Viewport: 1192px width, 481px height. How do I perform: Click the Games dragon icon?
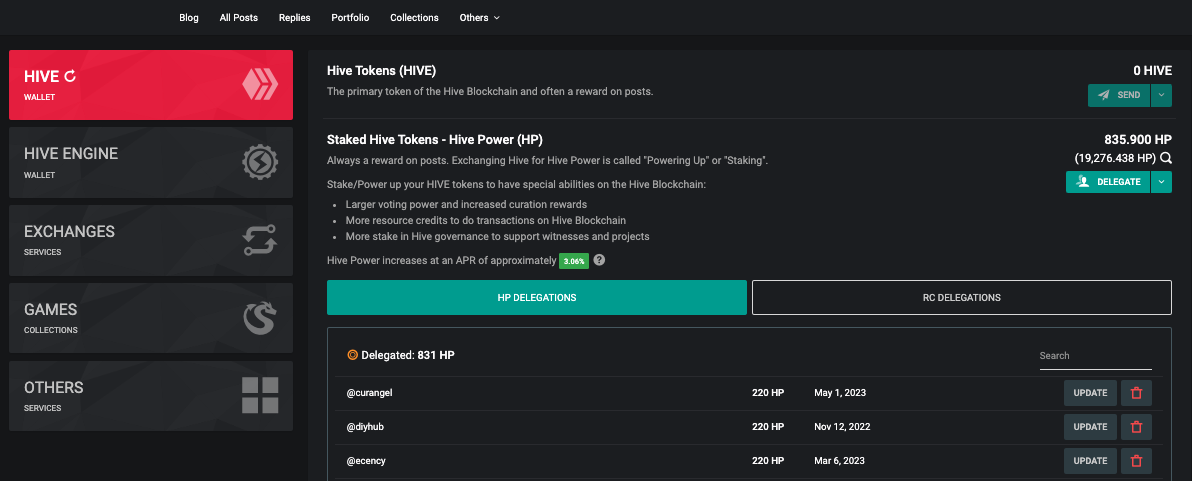tap(260, 318)
